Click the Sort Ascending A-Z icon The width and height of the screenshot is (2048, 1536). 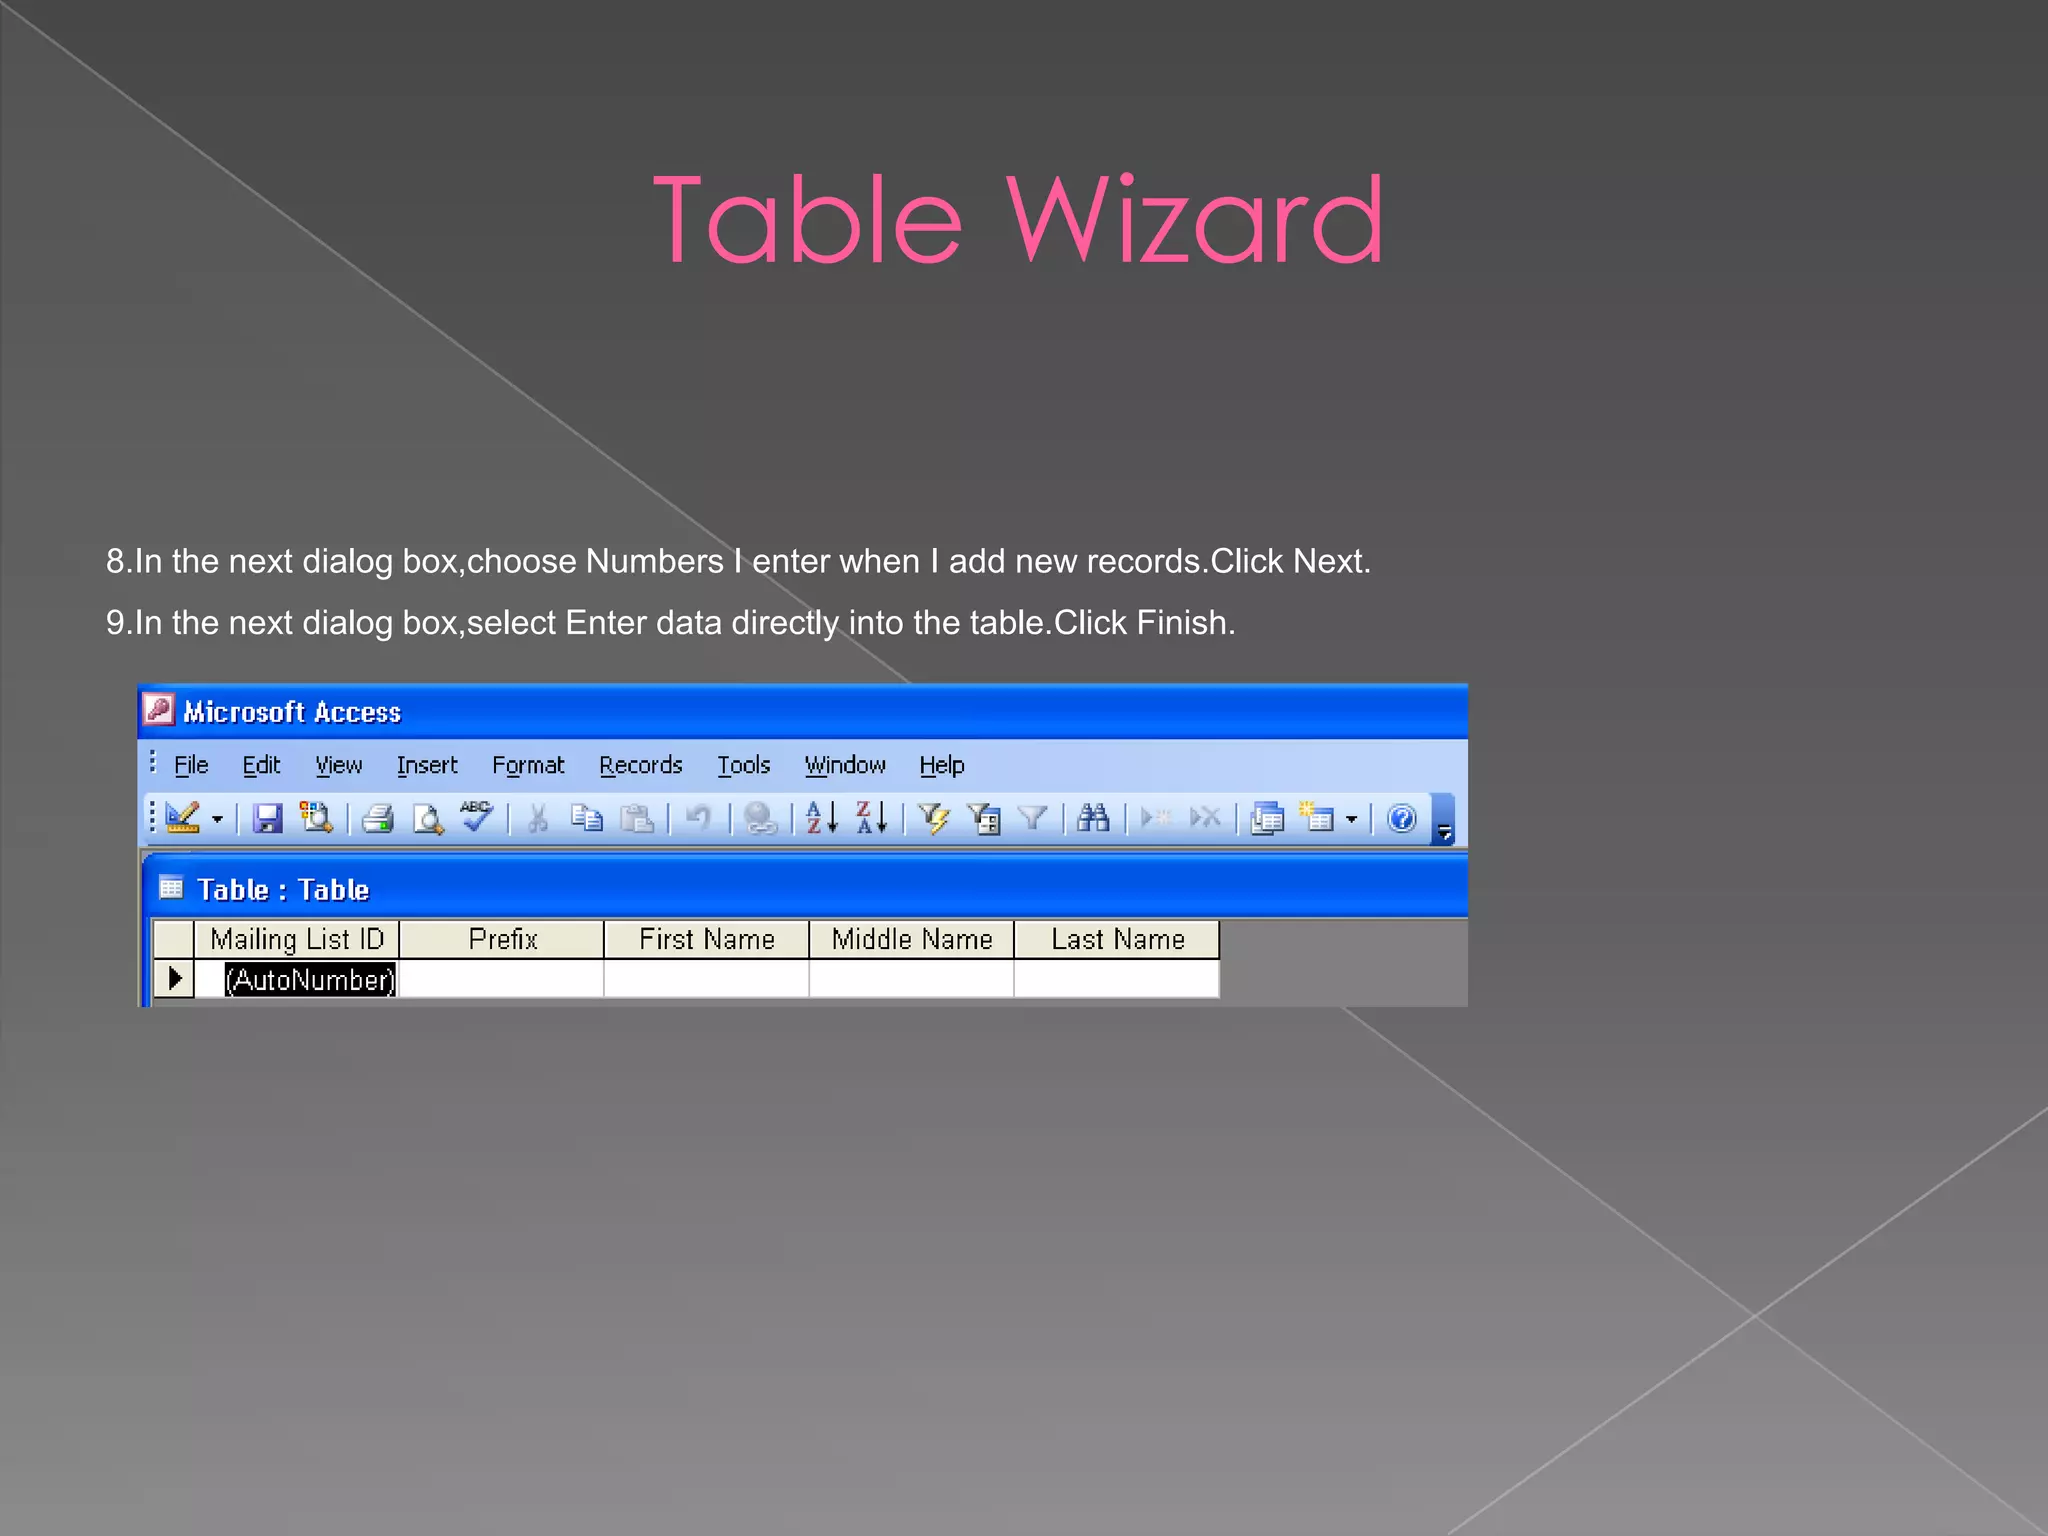[x=822, y=818]
